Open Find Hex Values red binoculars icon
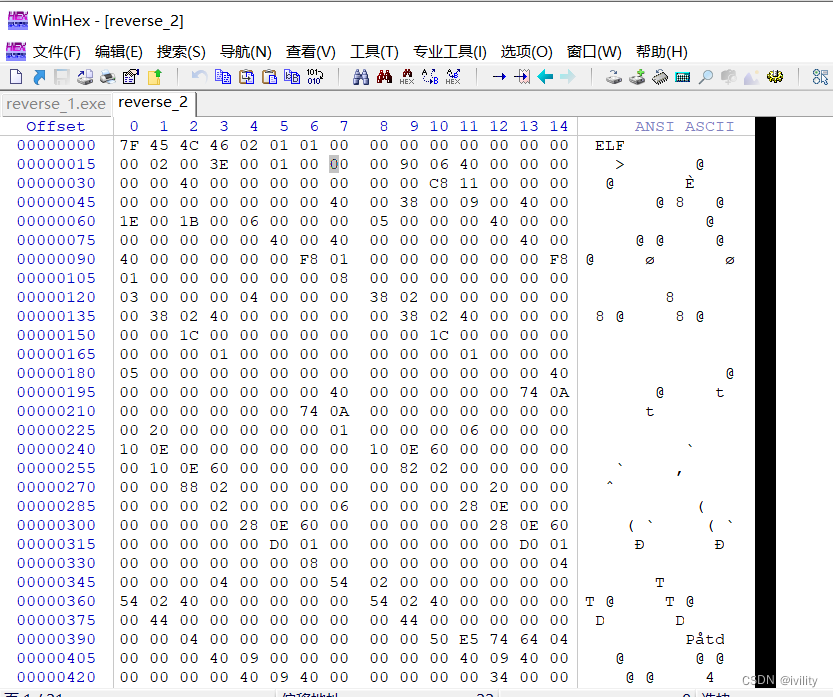The image size is (833, 697). click(x=384, y=77)
